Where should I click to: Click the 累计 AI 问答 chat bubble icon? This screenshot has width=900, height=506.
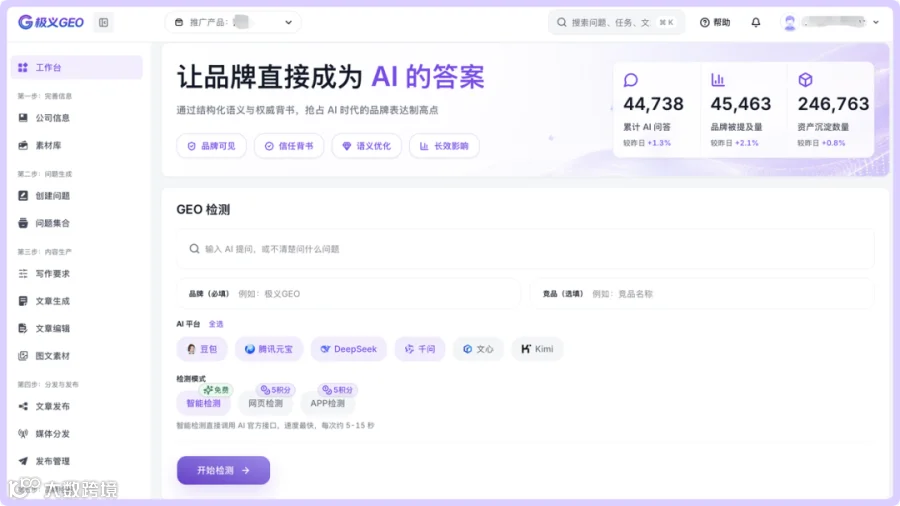(631, 80)
